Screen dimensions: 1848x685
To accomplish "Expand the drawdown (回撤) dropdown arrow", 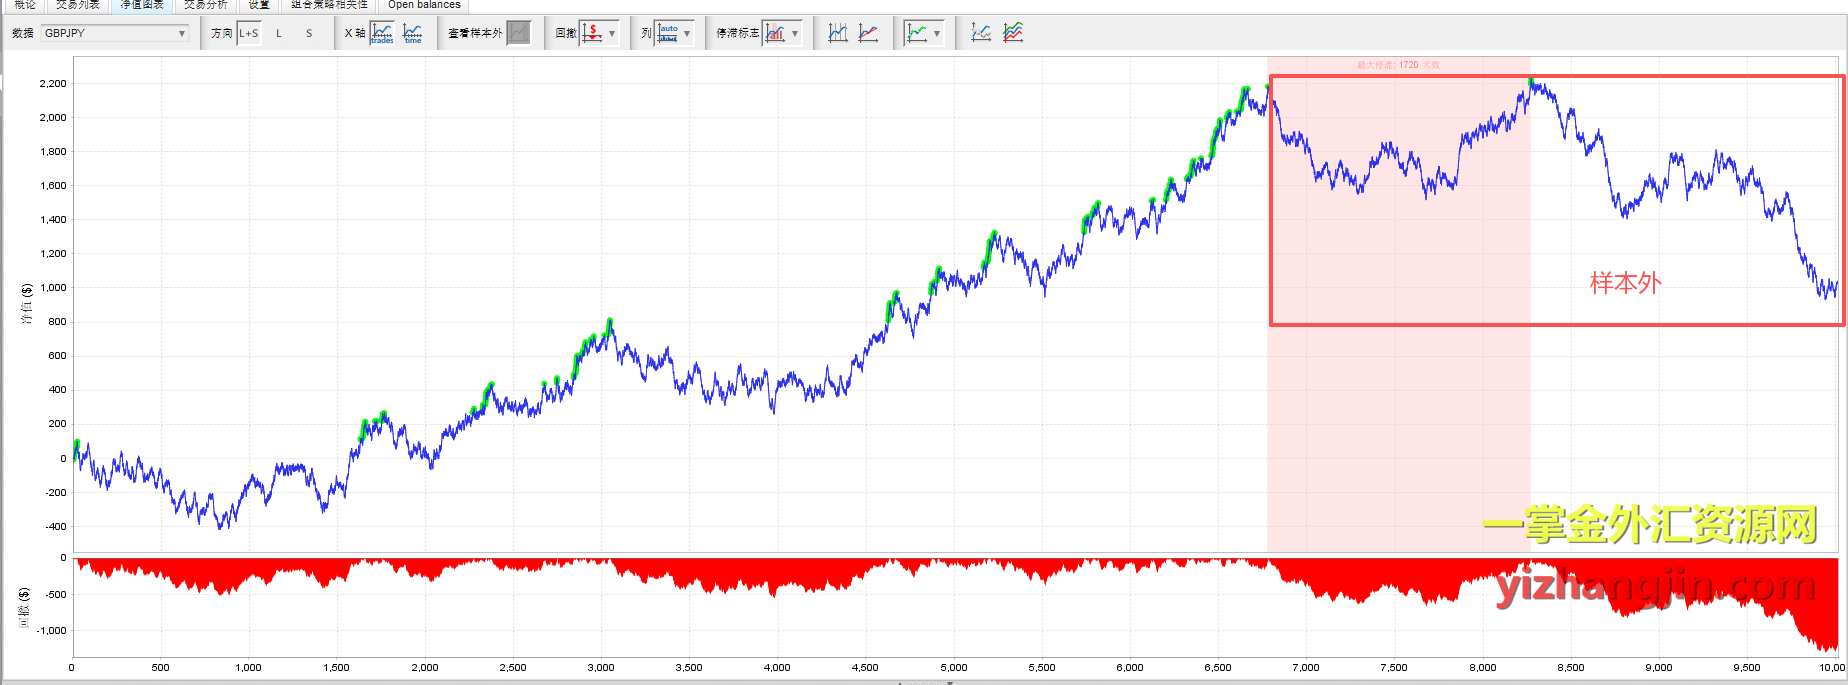I will [x=612, y=33].
